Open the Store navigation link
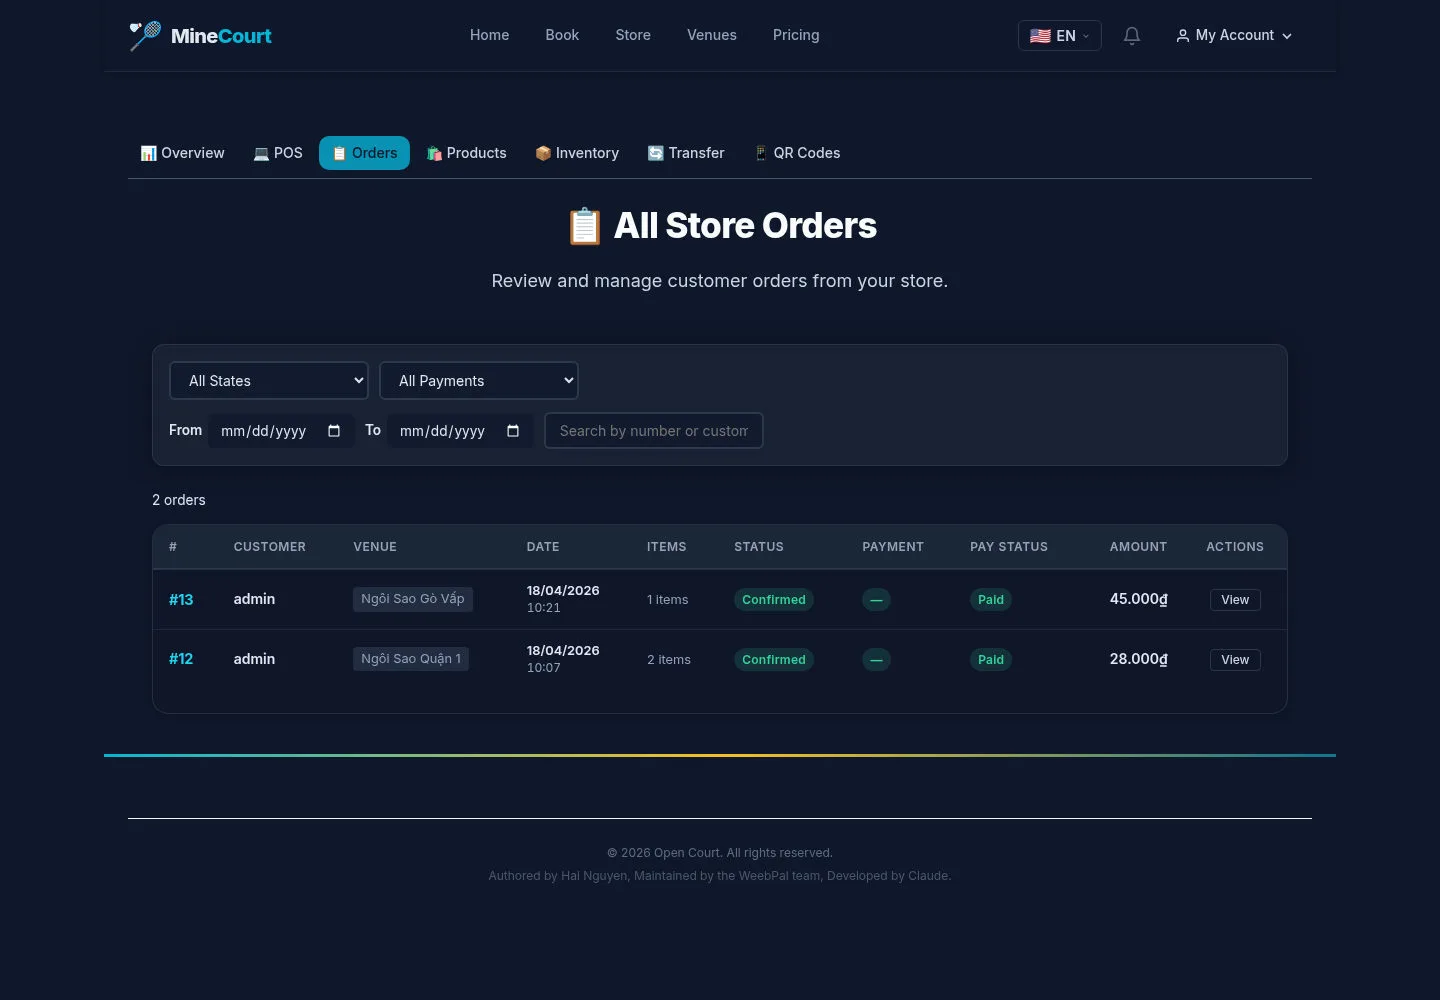 (633, 35)
